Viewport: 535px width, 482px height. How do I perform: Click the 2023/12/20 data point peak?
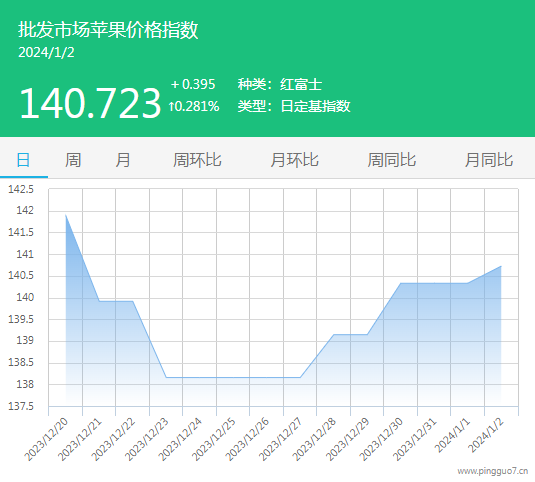[x=66, y=215]
